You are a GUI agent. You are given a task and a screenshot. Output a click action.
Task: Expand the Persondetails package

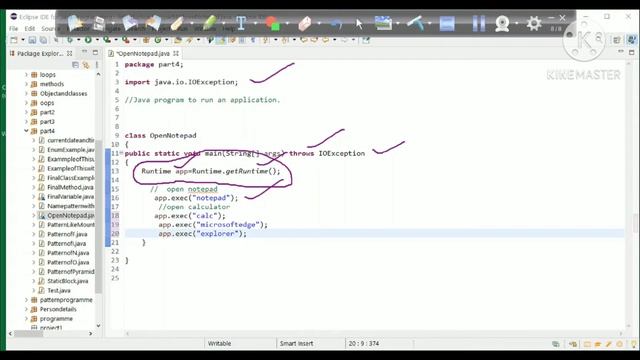[26, 309]
